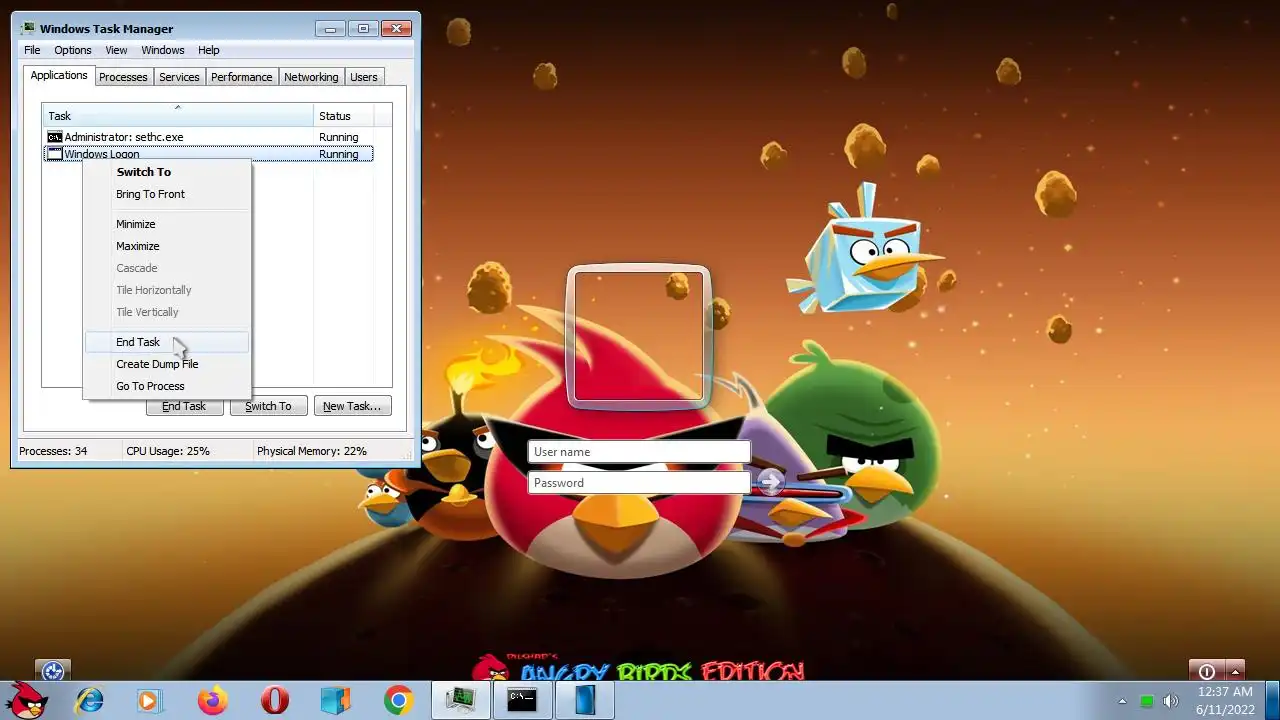
Task: Expand the shutdown options arrow
Action: coord(1235,671)
